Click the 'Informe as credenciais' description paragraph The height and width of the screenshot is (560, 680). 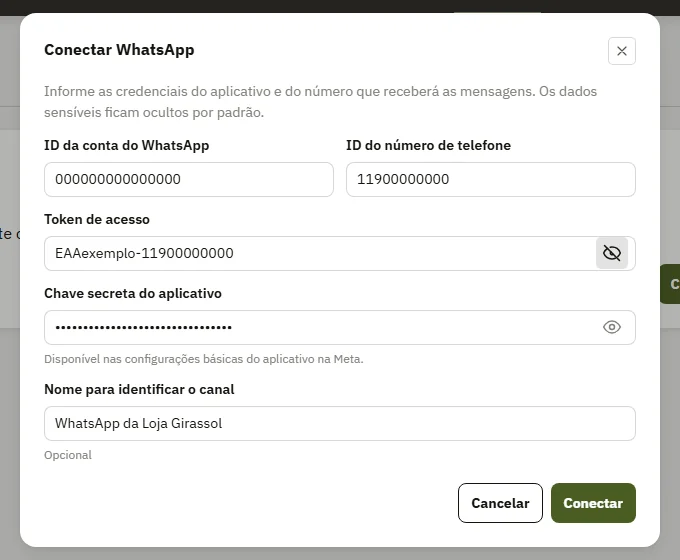point(320,102)
